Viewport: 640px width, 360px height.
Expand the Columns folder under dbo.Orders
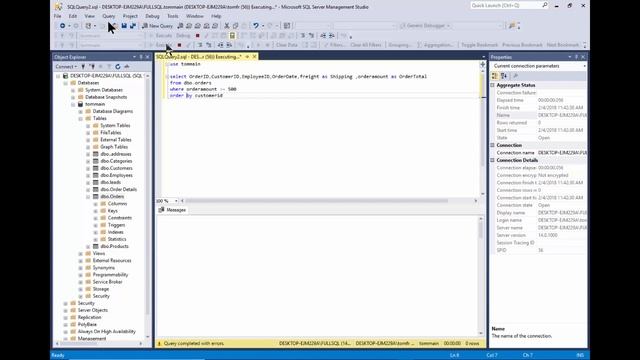click(96, 204)
